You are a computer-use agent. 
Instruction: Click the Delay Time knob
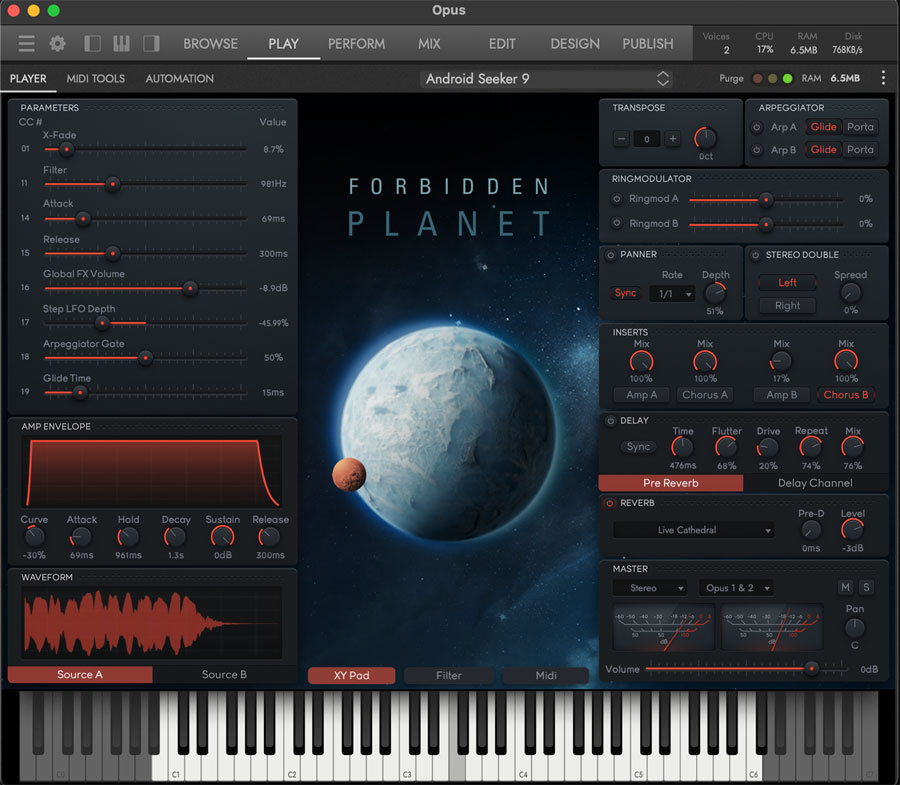click(682, 448)
